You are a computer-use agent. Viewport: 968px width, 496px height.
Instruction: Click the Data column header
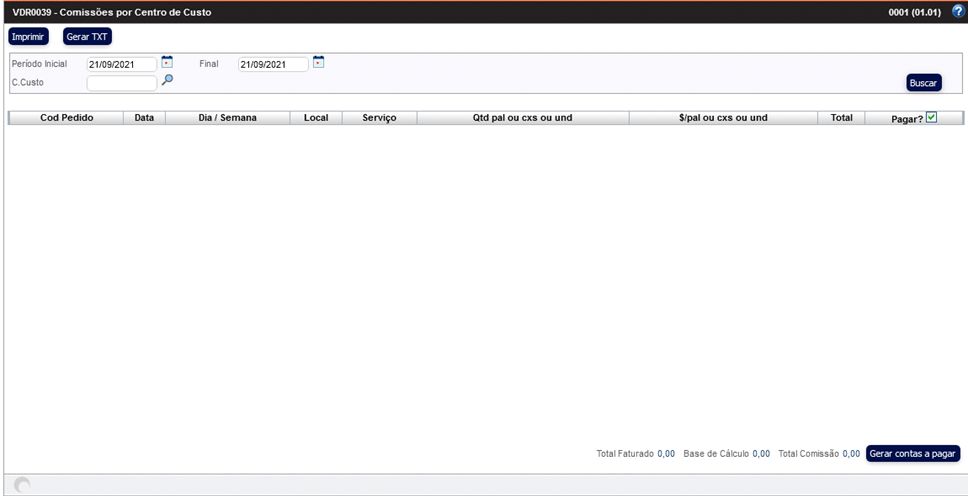tap(144, 118)
